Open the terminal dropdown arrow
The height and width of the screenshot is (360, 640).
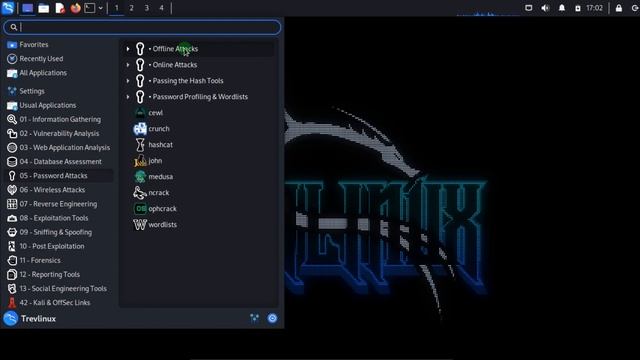pyautogui.click(x=100, y=8)
